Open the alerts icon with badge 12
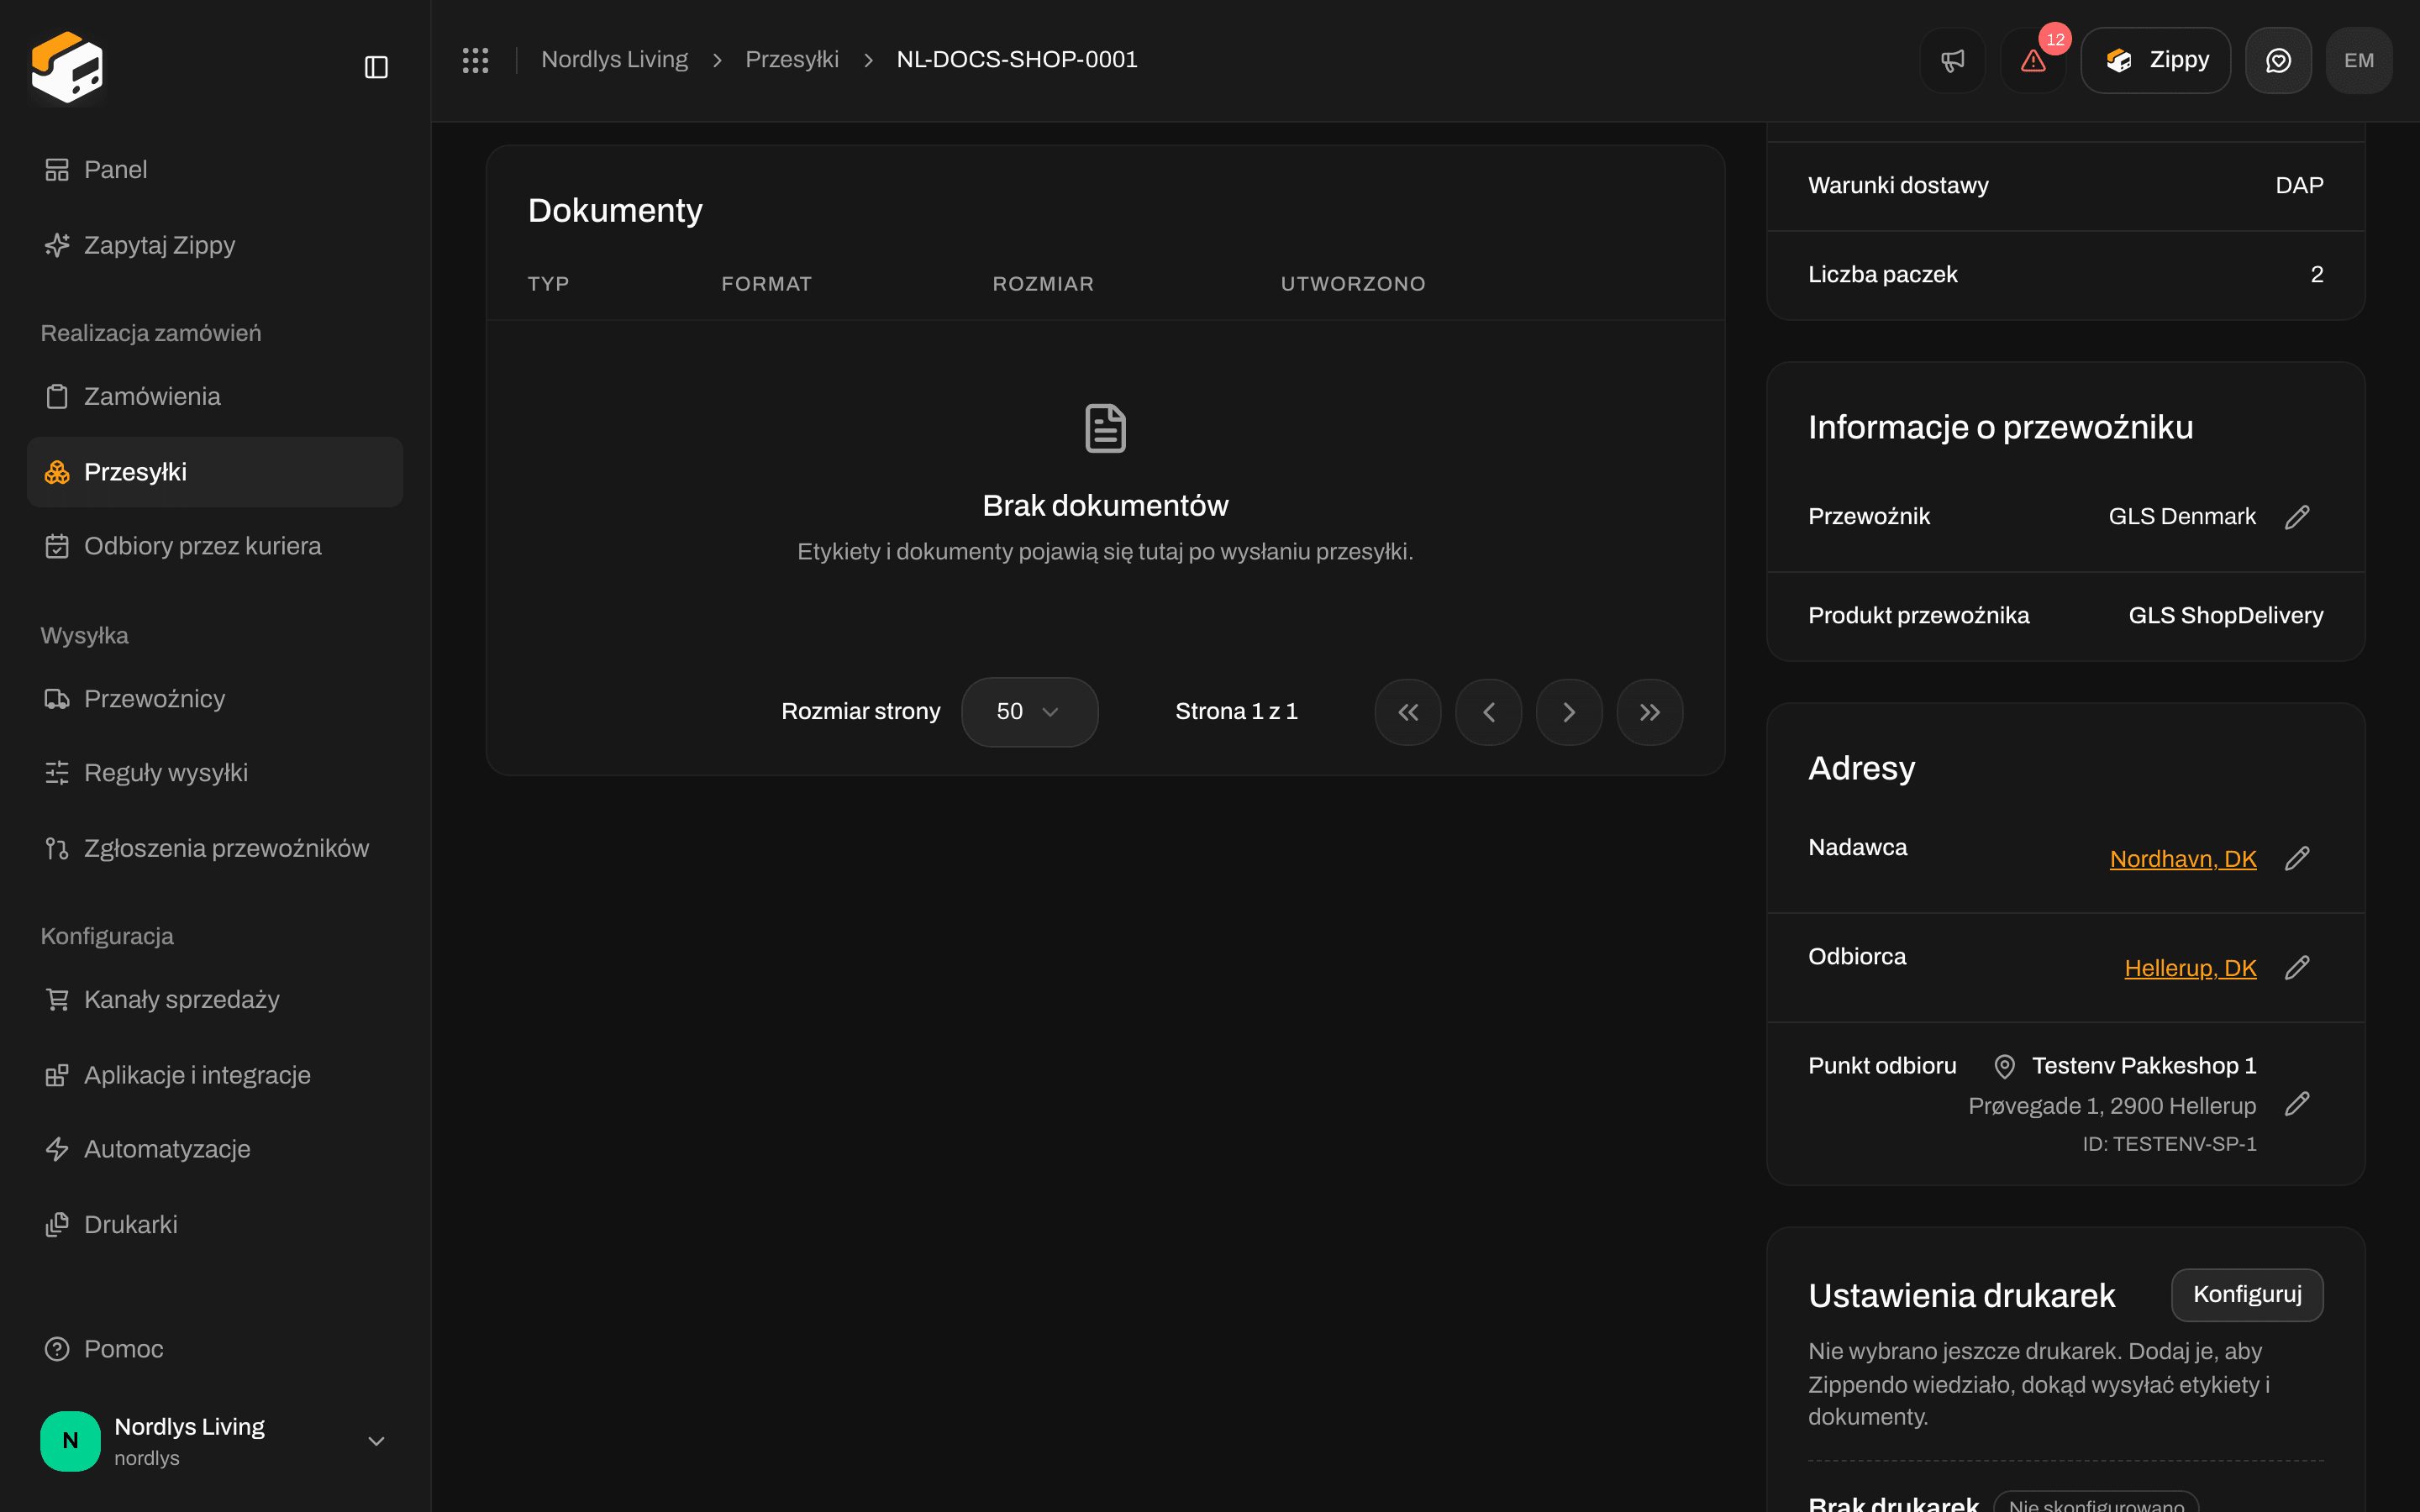 coord(2033,60)
